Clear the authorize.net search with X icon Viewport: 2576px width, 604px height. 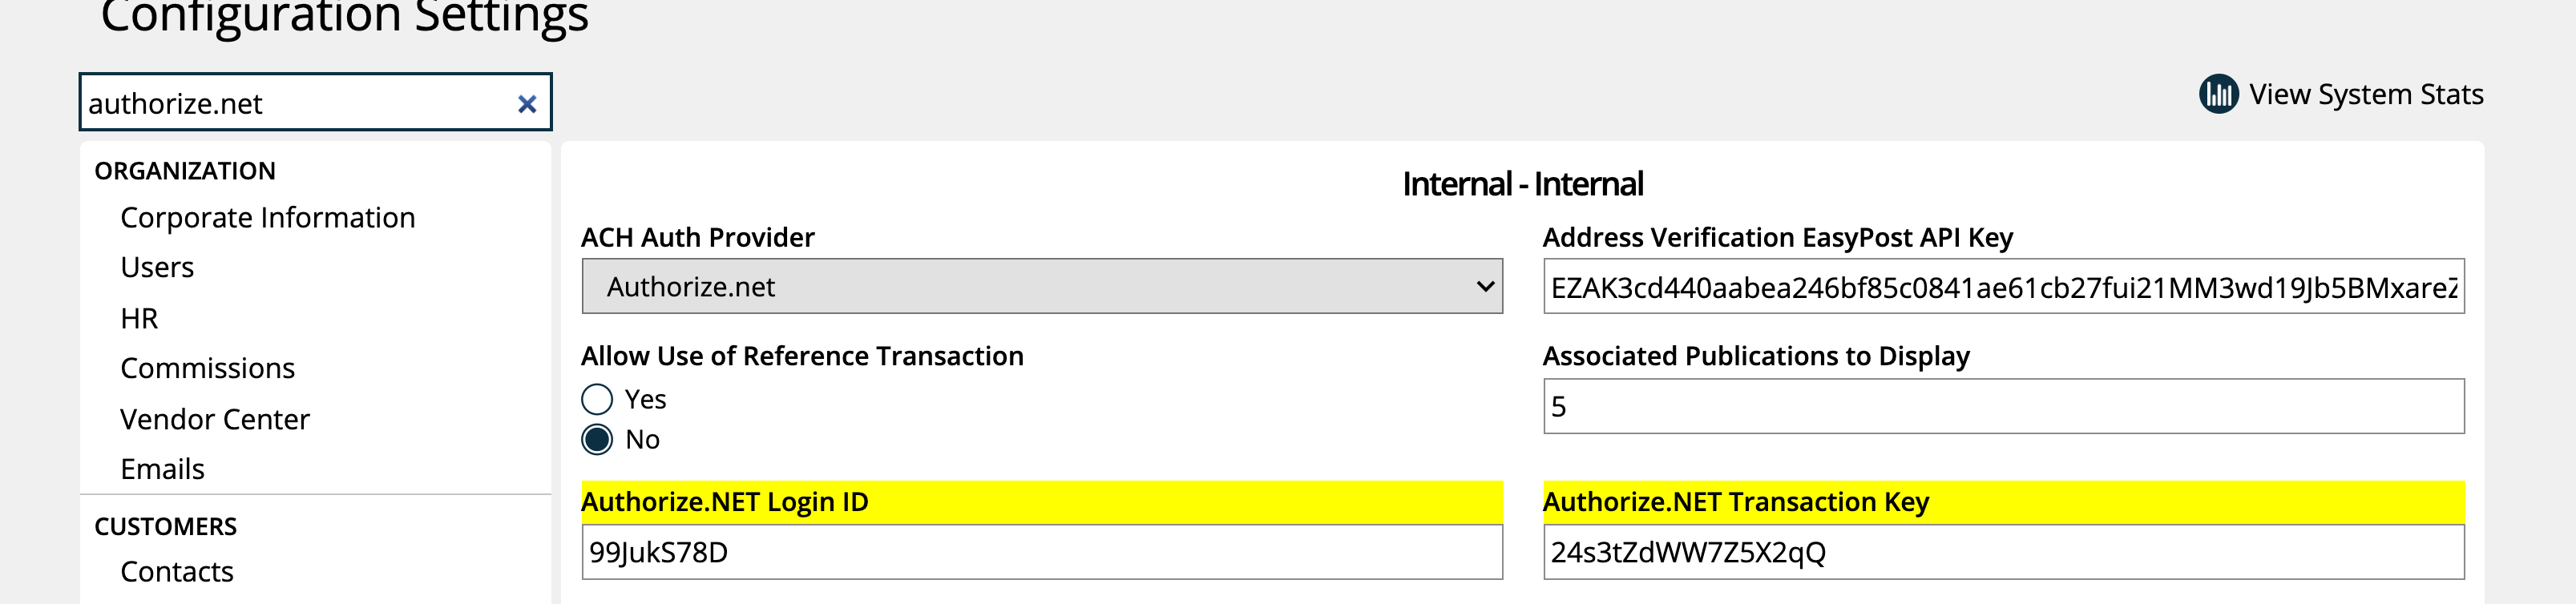pyautogui.click(x=527, y=104)
